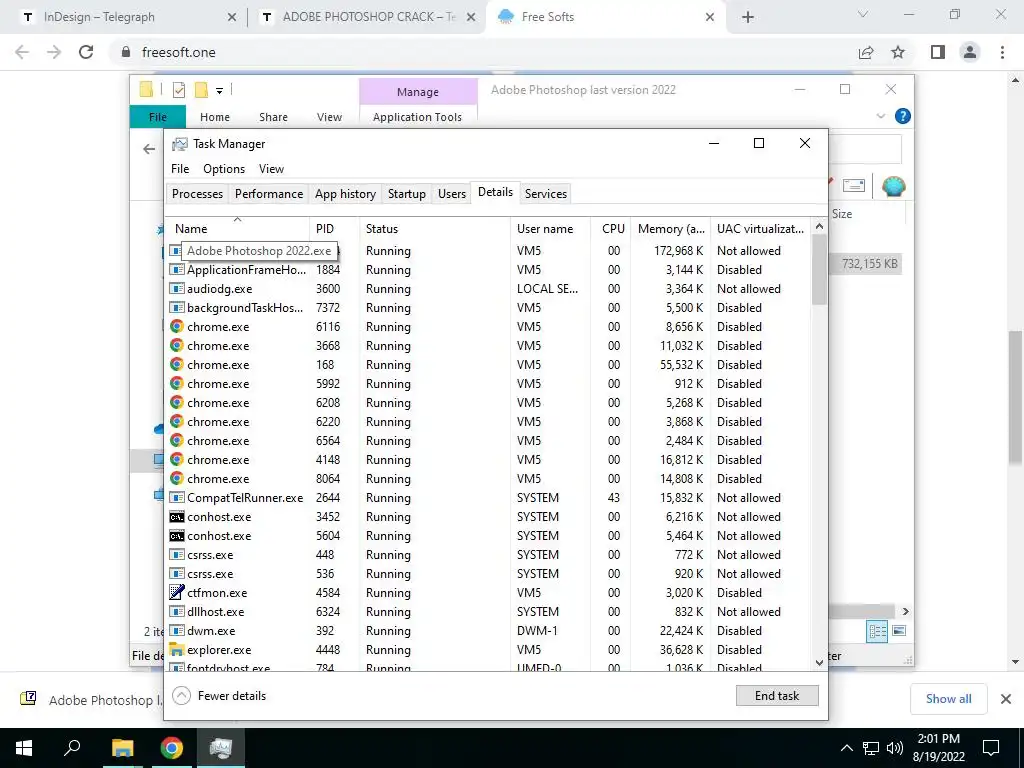The height and width of the screenshot is (768, 1024).
Task: Sort processes by the PID column
Action: tap(334, 229)
